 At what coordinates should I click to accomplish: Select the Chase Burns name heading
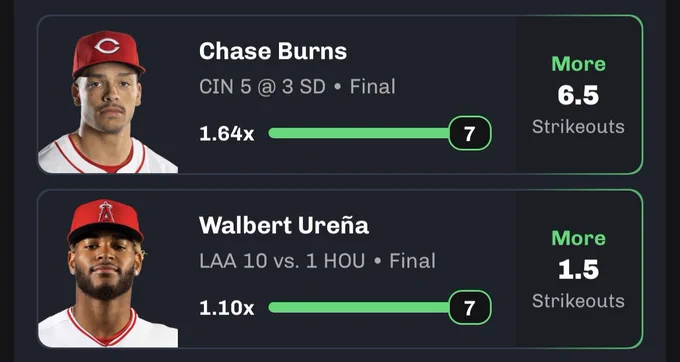tap(273, 52)
